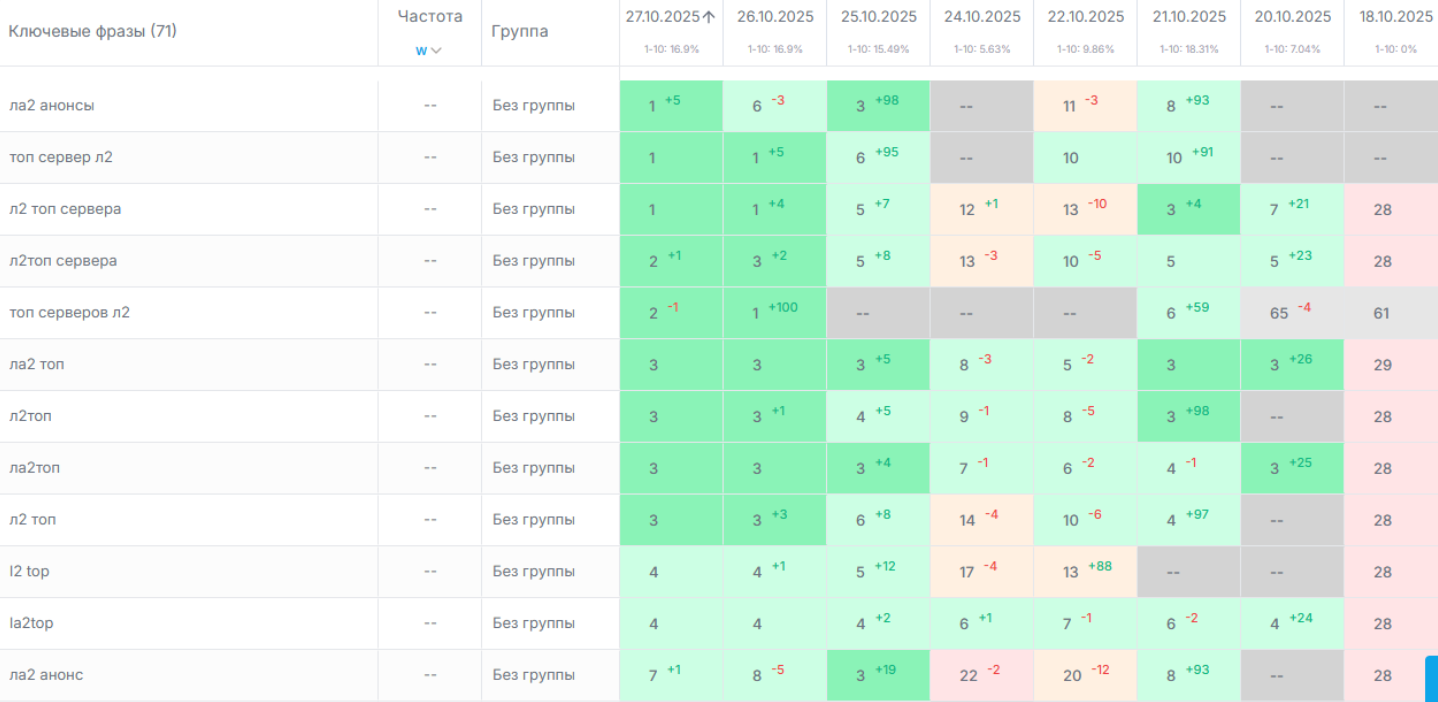This screenshot has width=1438, height=702.
Task: Click the Группа column header
Action: click(x=520, y=31)
